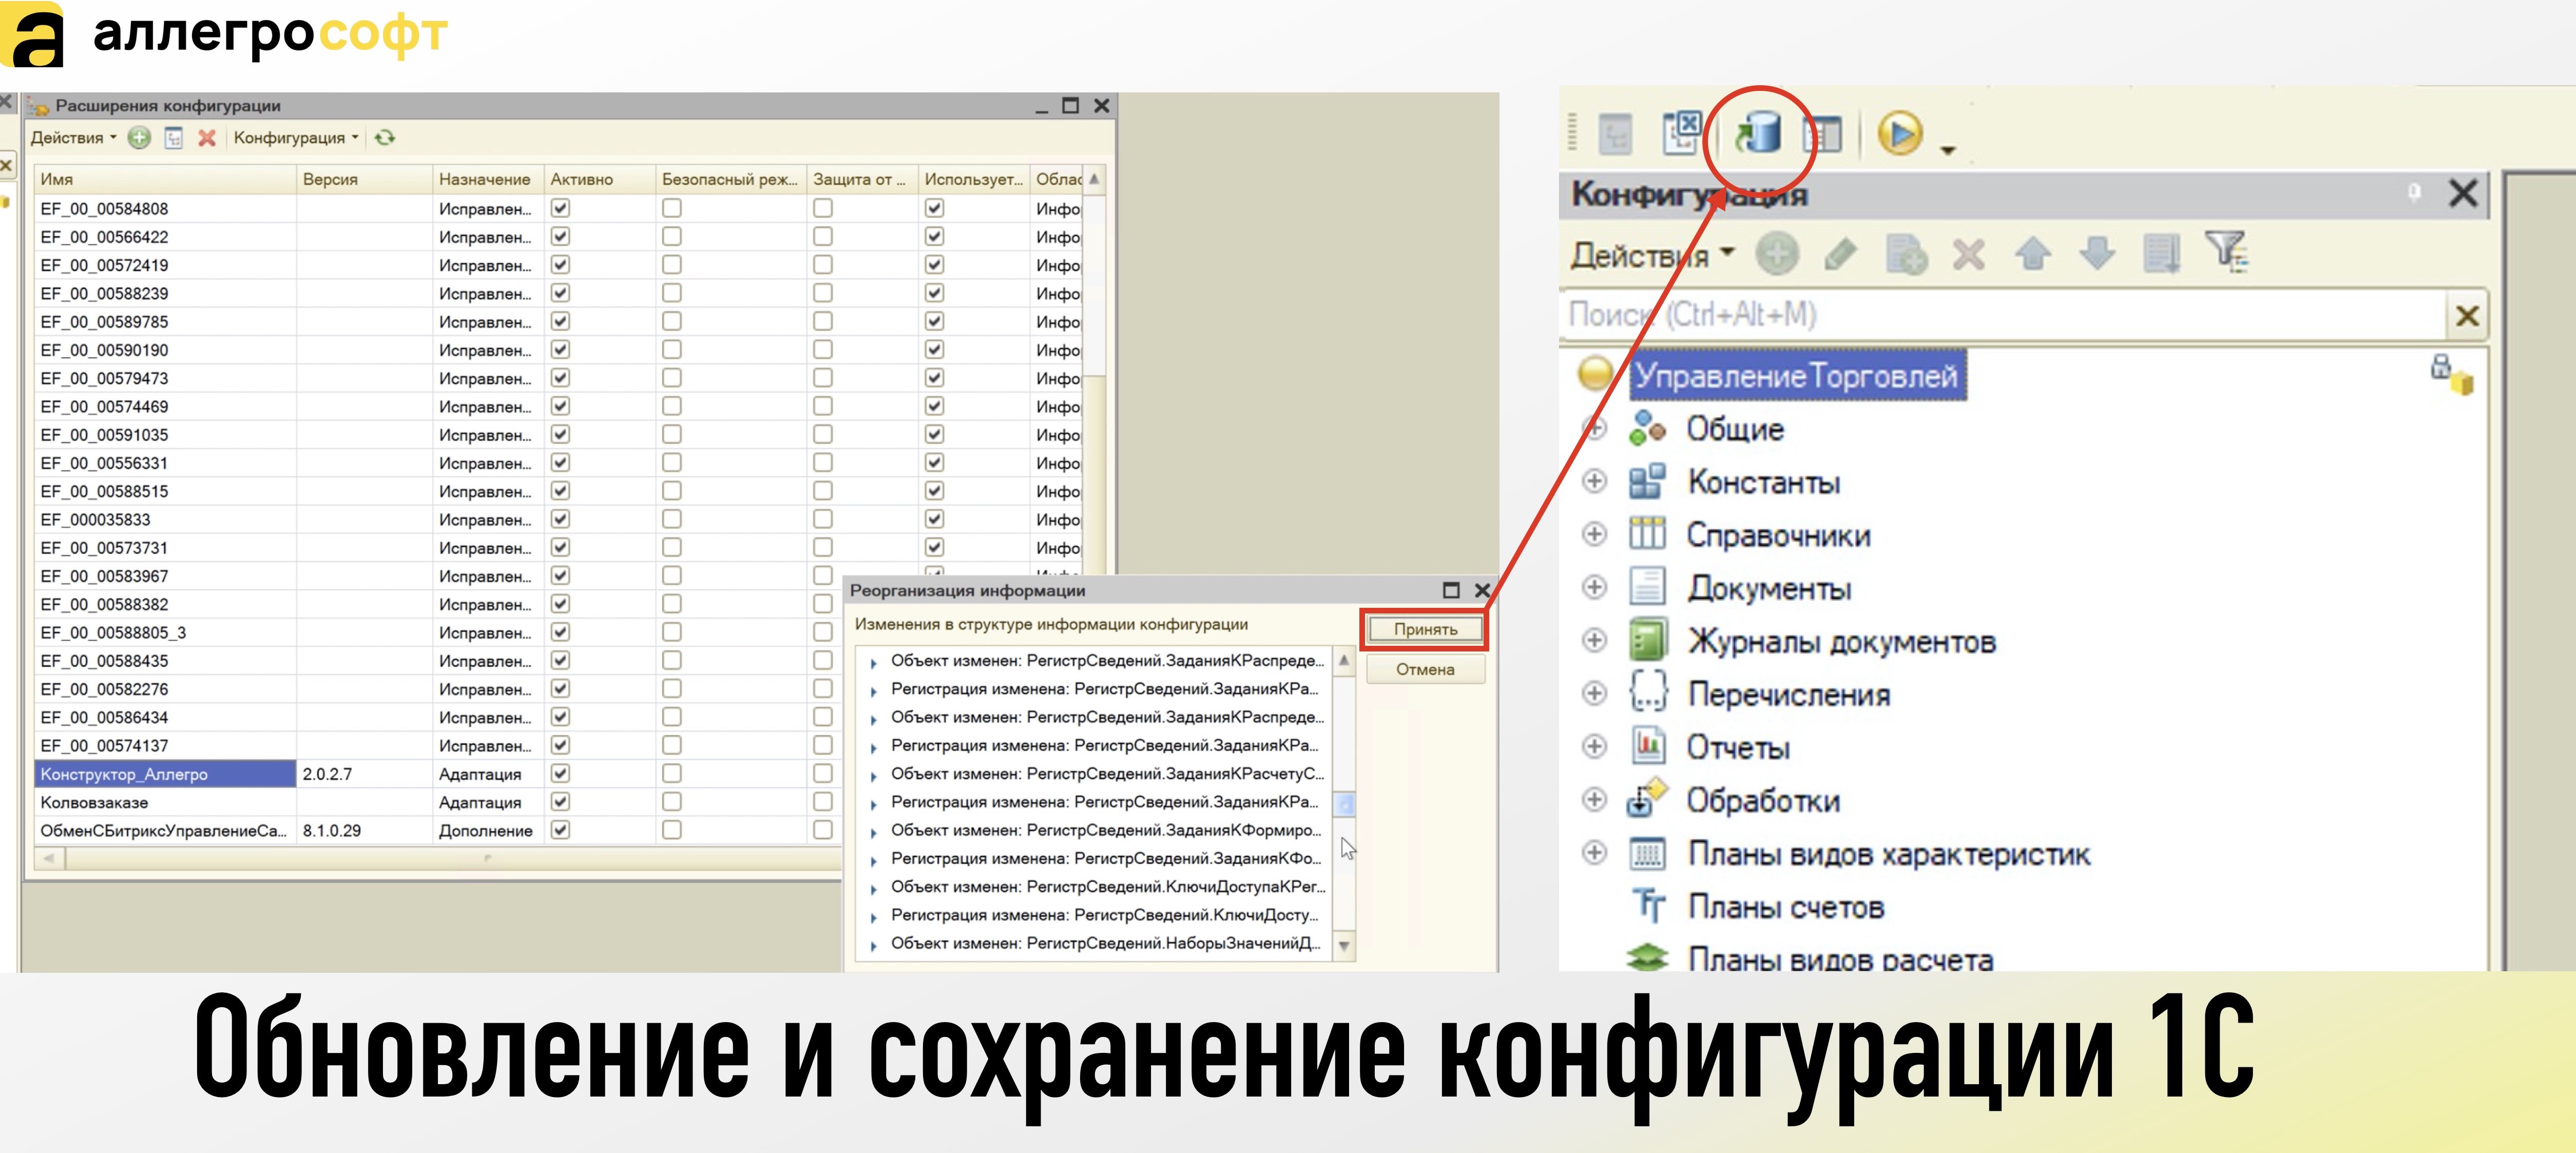The image size is (2576, 1153).
Task: Toggle Активно checkbox for Конструктор_Аллегро
Action: tap(561, 773)
